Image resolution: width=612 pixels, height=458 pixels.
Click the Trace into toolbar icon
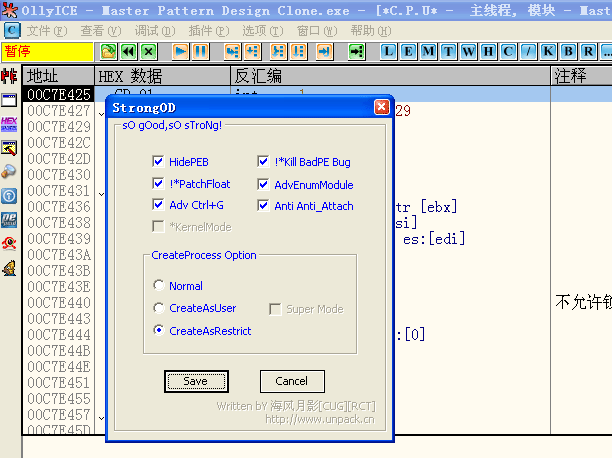[278, 52]
